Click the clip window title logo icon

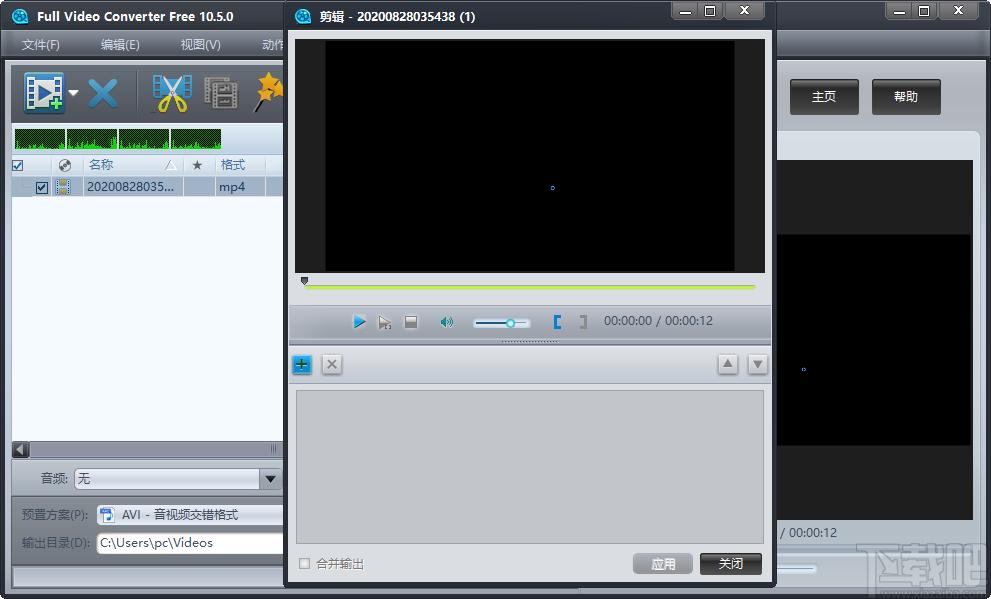point(303,16)
